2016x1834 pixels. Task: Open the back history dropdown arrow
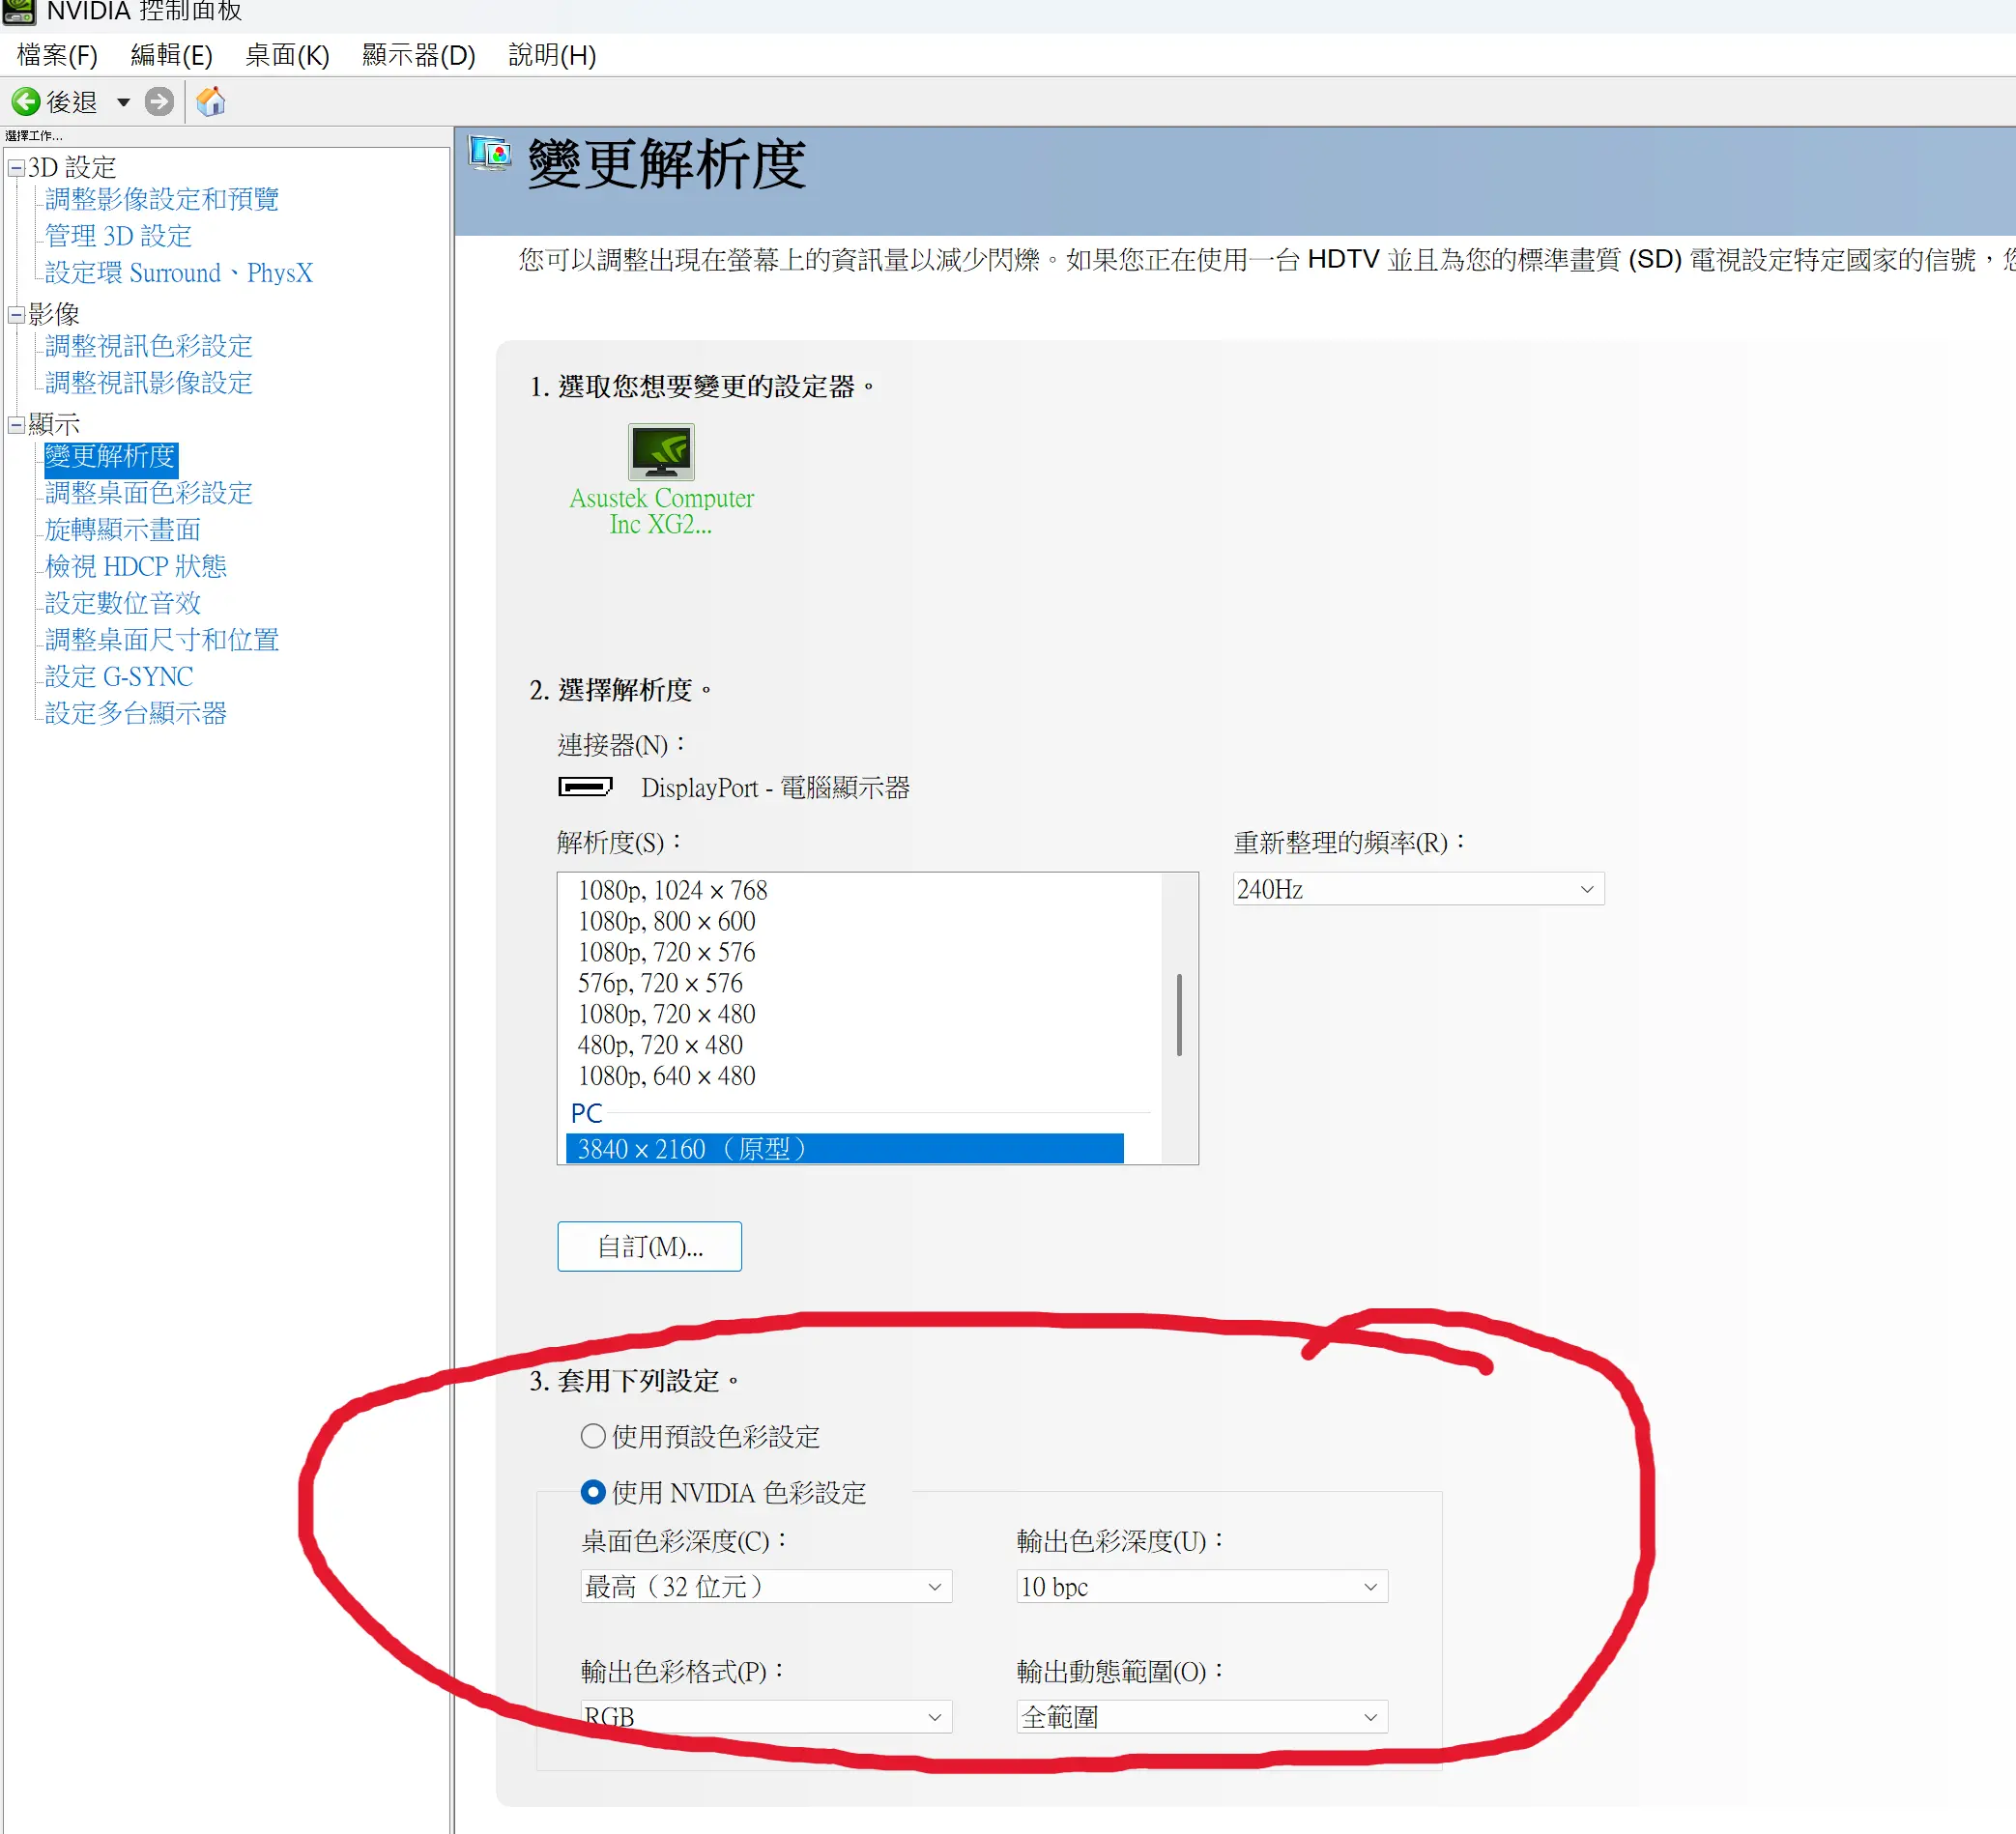[x=123, y=102]
